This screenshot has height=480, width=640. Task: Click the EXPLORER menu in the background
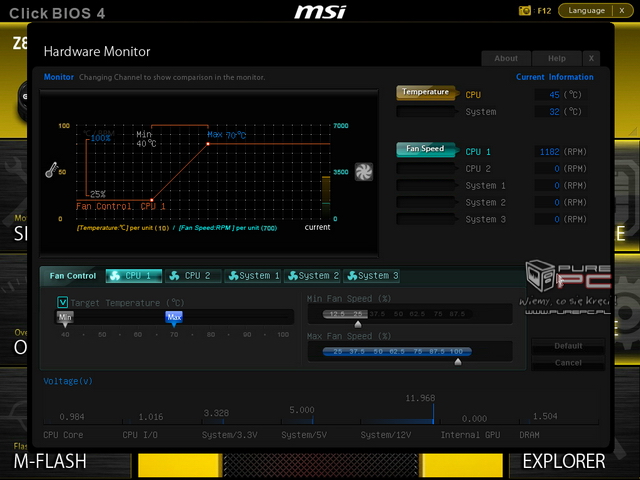(x=564, y=461)
